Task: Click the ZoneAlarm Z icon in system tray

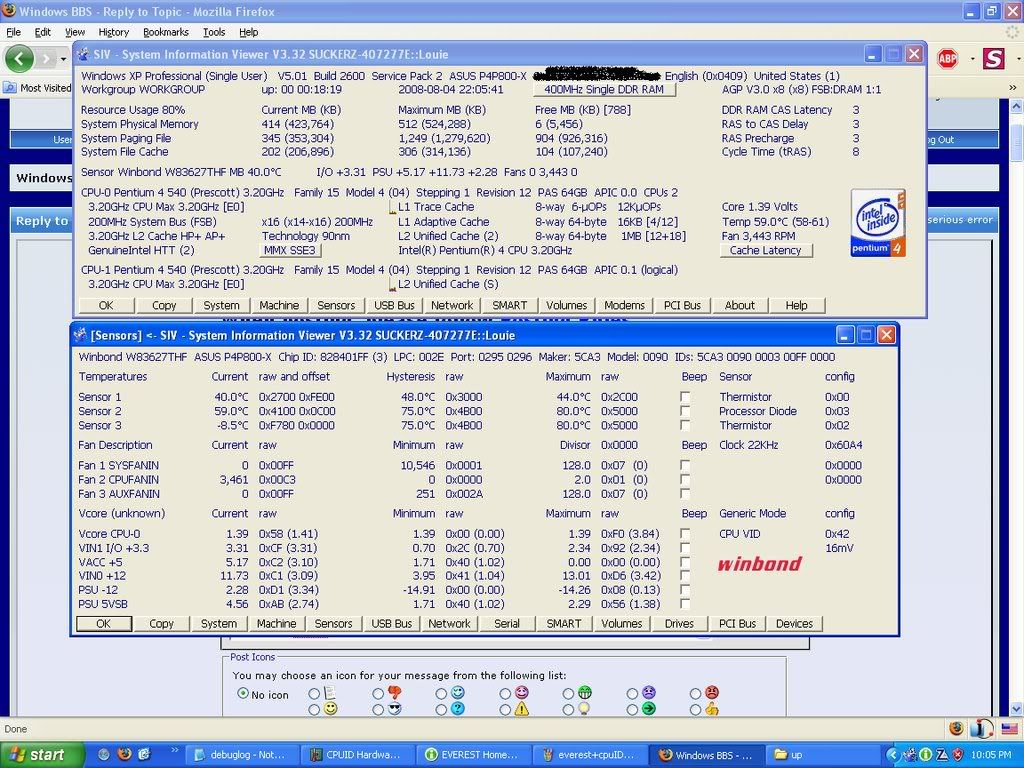Action: pyautogui.click(x=941, y=755)
